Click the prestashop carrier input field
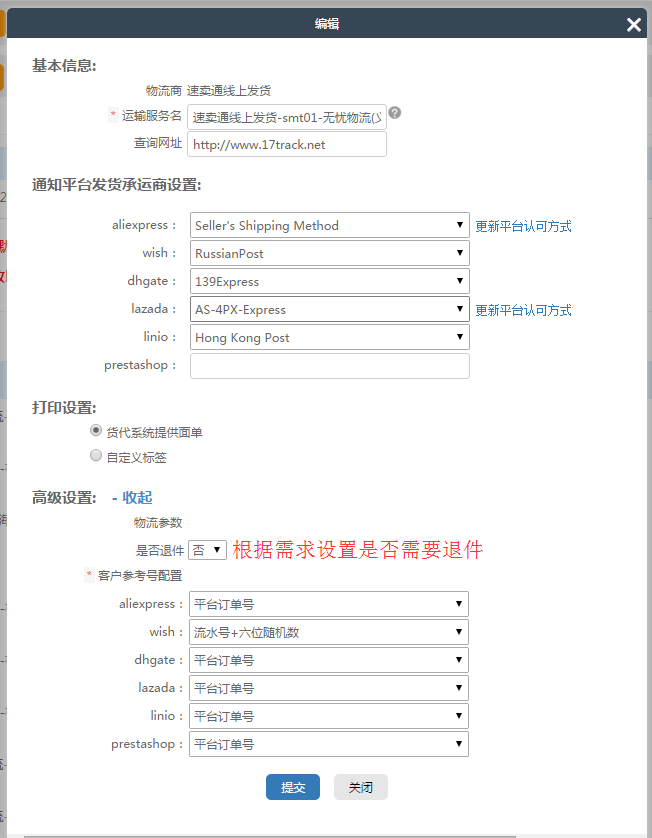The image size is (652, 838). (x=329, y=366)
